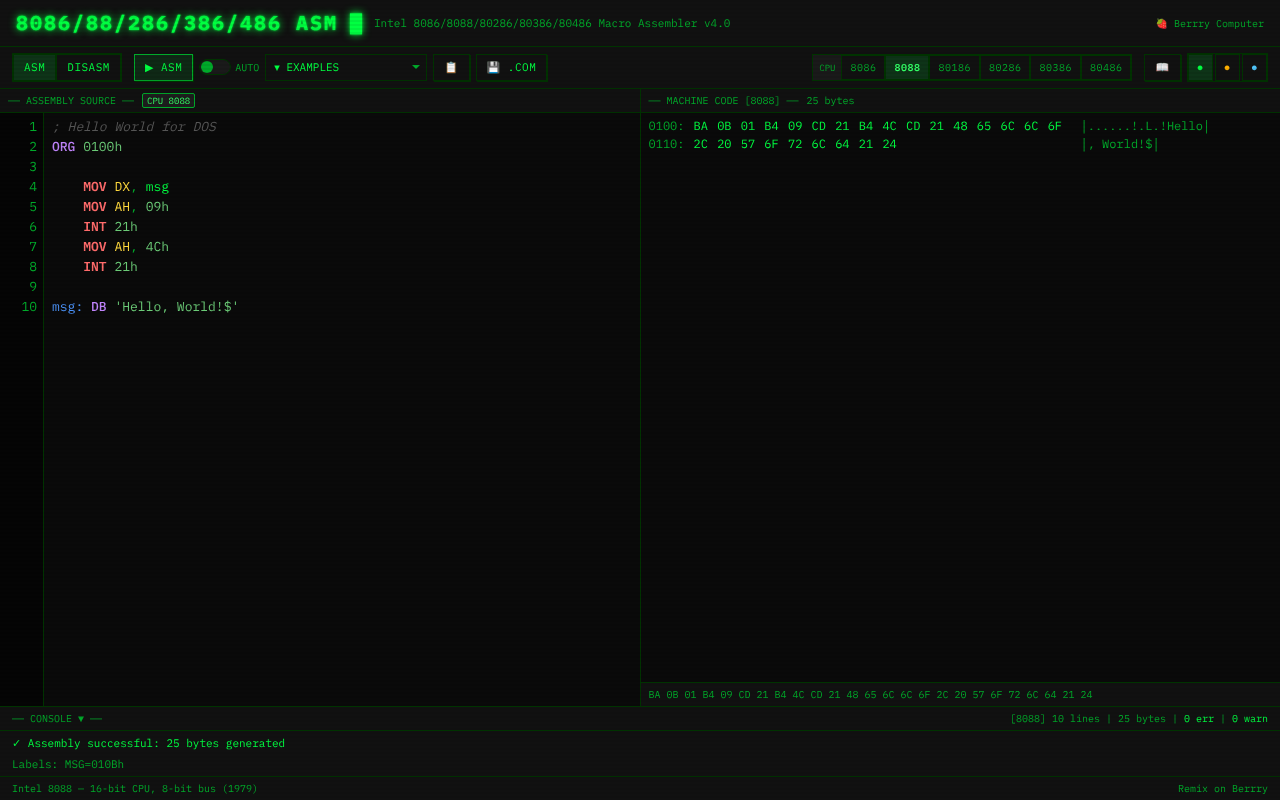Image resolution: width=1280 pixels, height=800 pixels.
Task: Click the flat hex byte string below the dump
Action: (870, 695)
